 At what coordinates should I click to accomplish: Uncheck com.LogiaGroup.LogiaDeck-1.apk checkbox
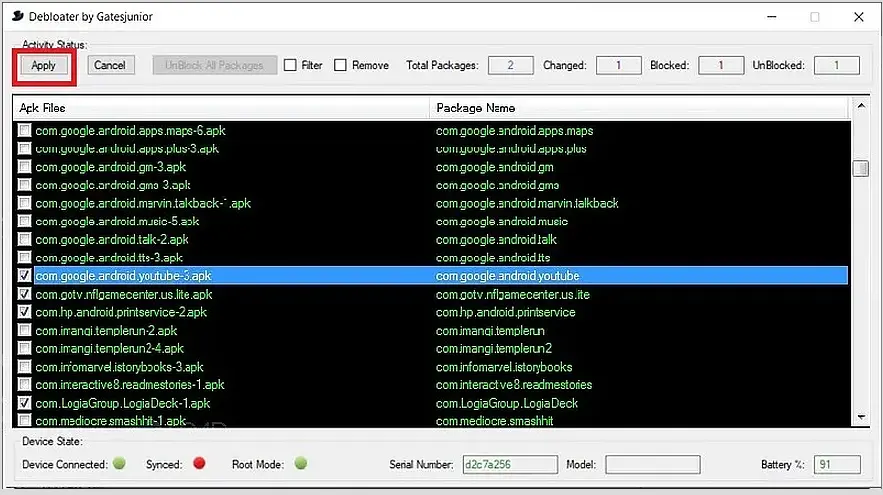[24, 403]
